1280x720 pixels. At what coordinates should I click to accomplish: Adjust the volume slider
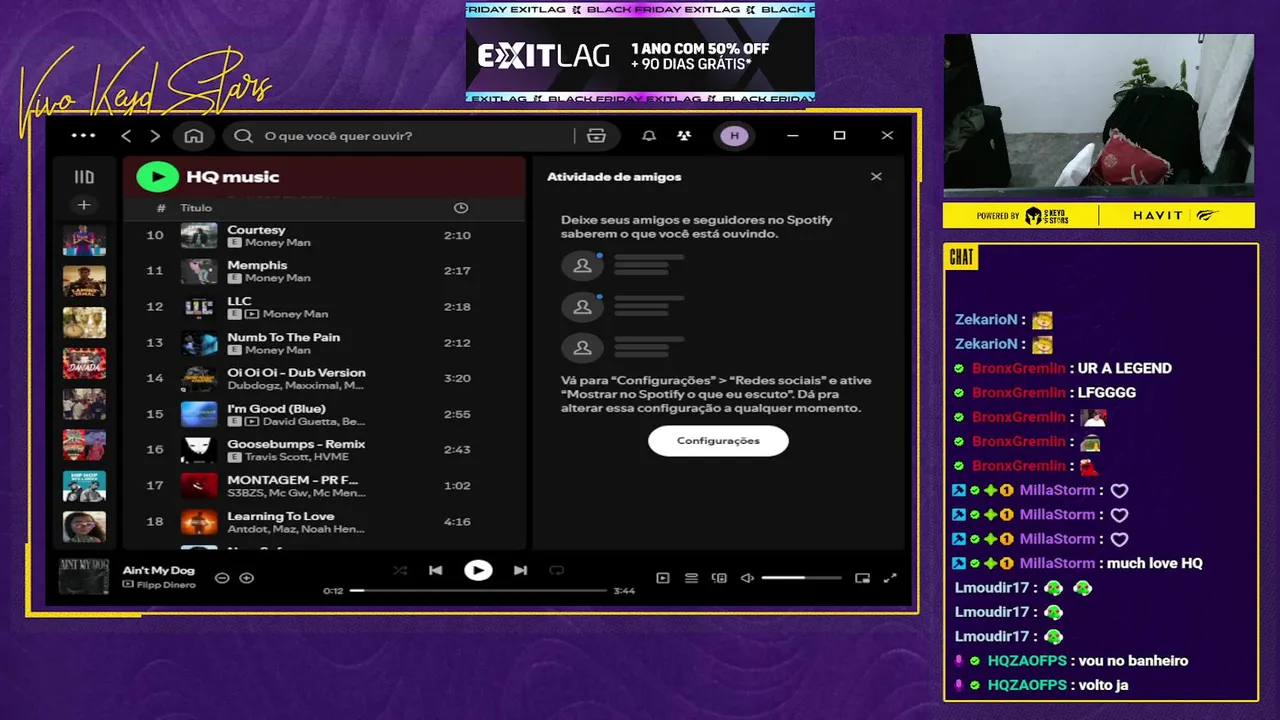[x=801, y=578]
